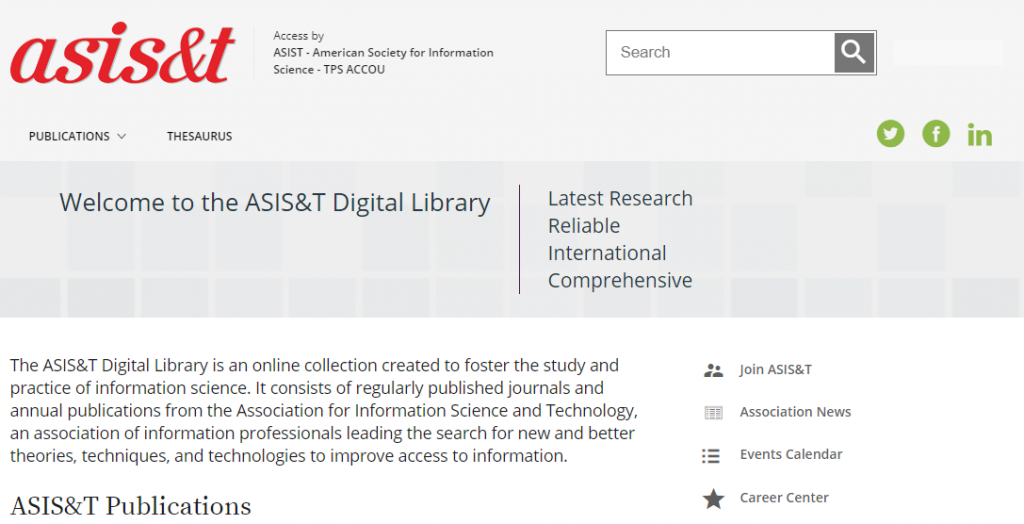Click the 'Welcome to the ASIS&T Digital Library' heading
This screenshot has width=1024, height=524.
[x=275, y=203]
